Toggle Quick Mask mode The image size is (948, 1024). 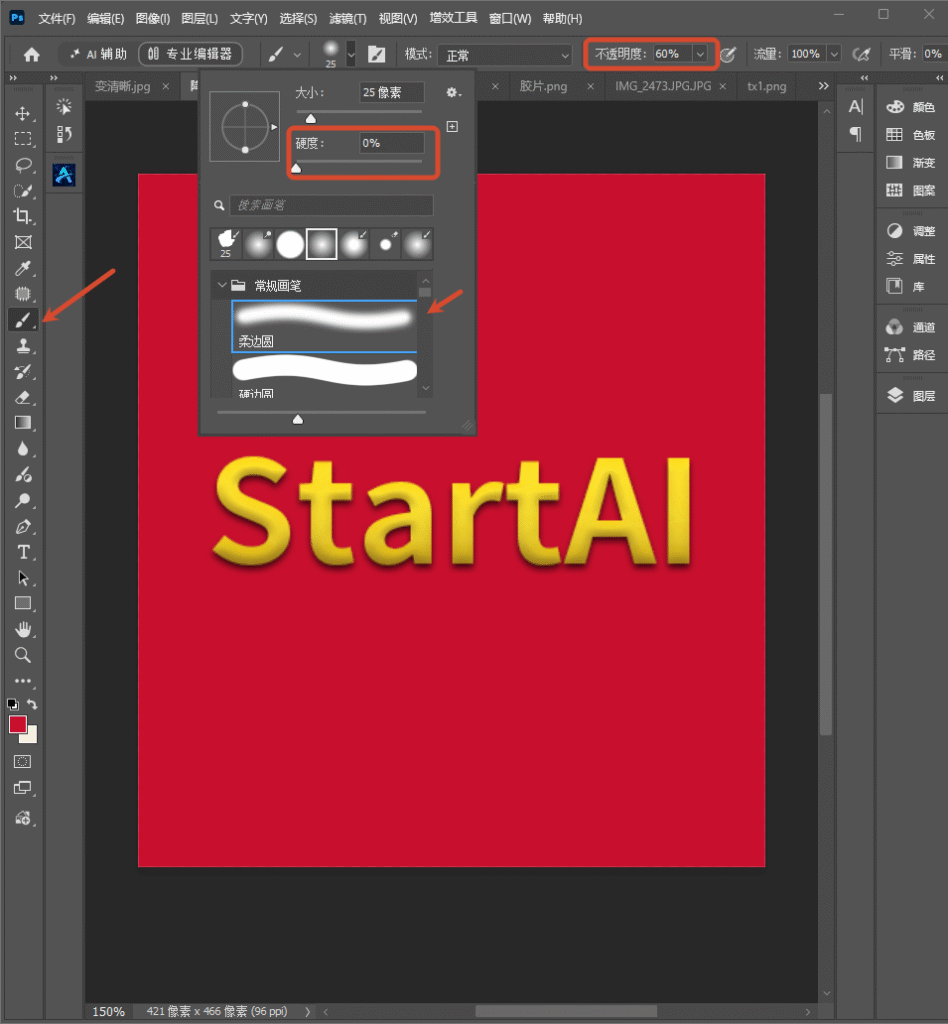23,761
